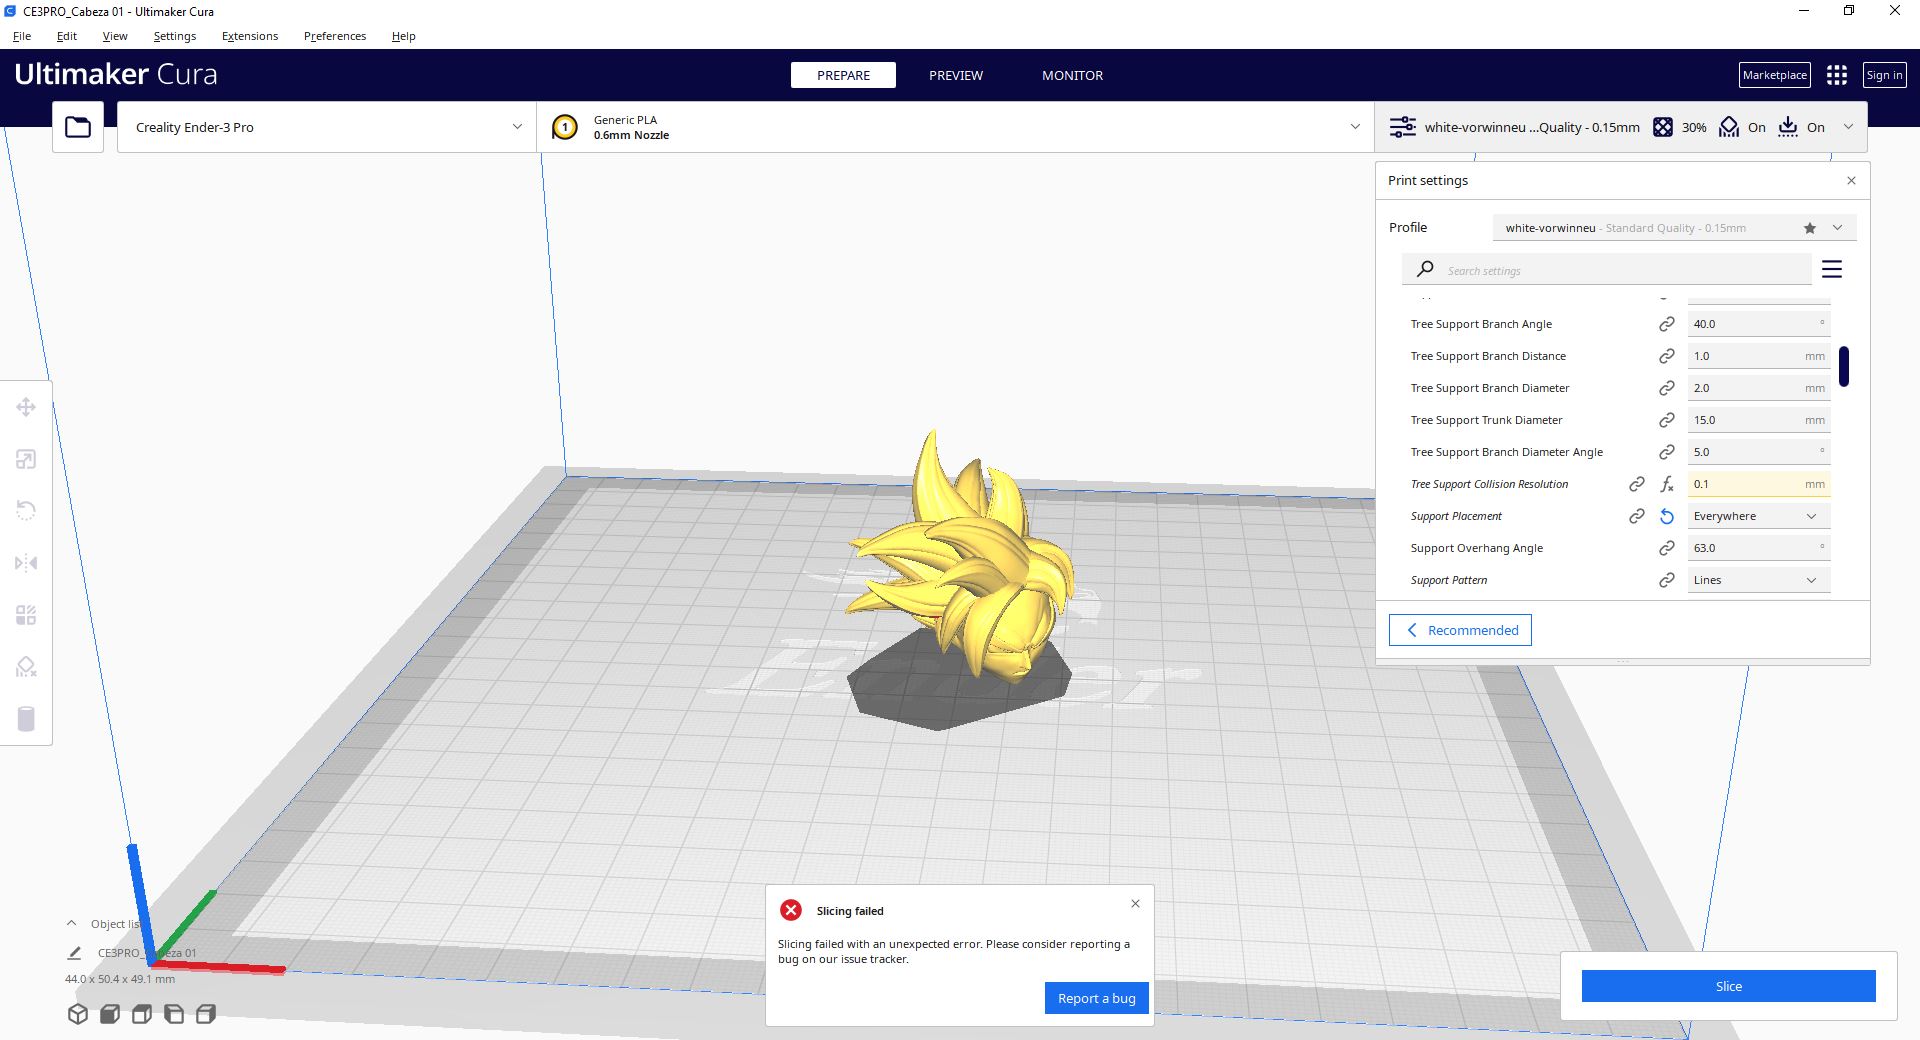The image size is (1920, 1040).
Task: Click Report a bug button
Action: [1096, 998]
